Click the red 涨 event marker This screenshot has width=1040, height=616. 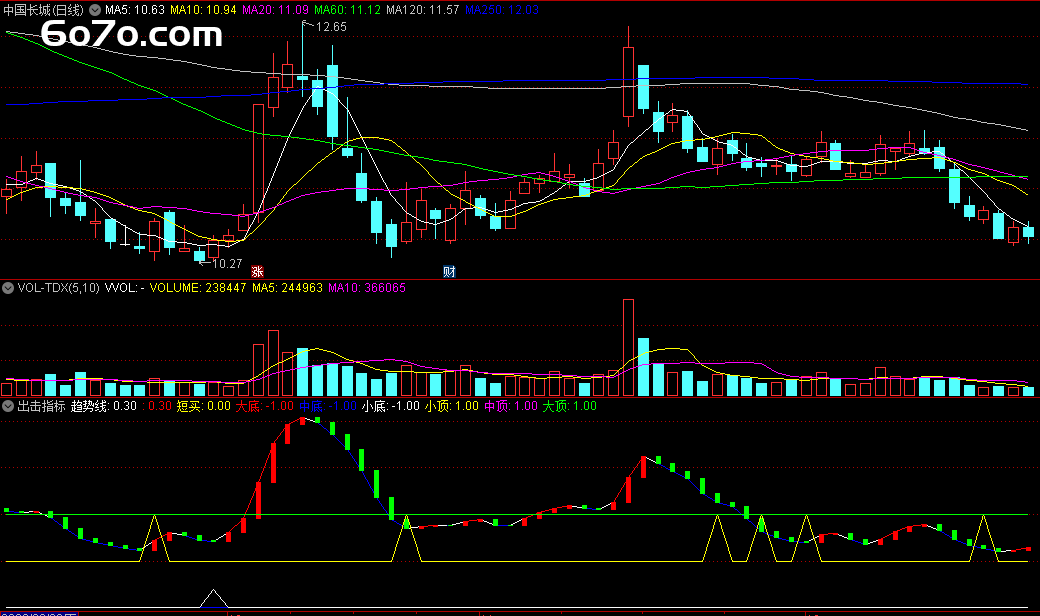(x=257, y=271)
